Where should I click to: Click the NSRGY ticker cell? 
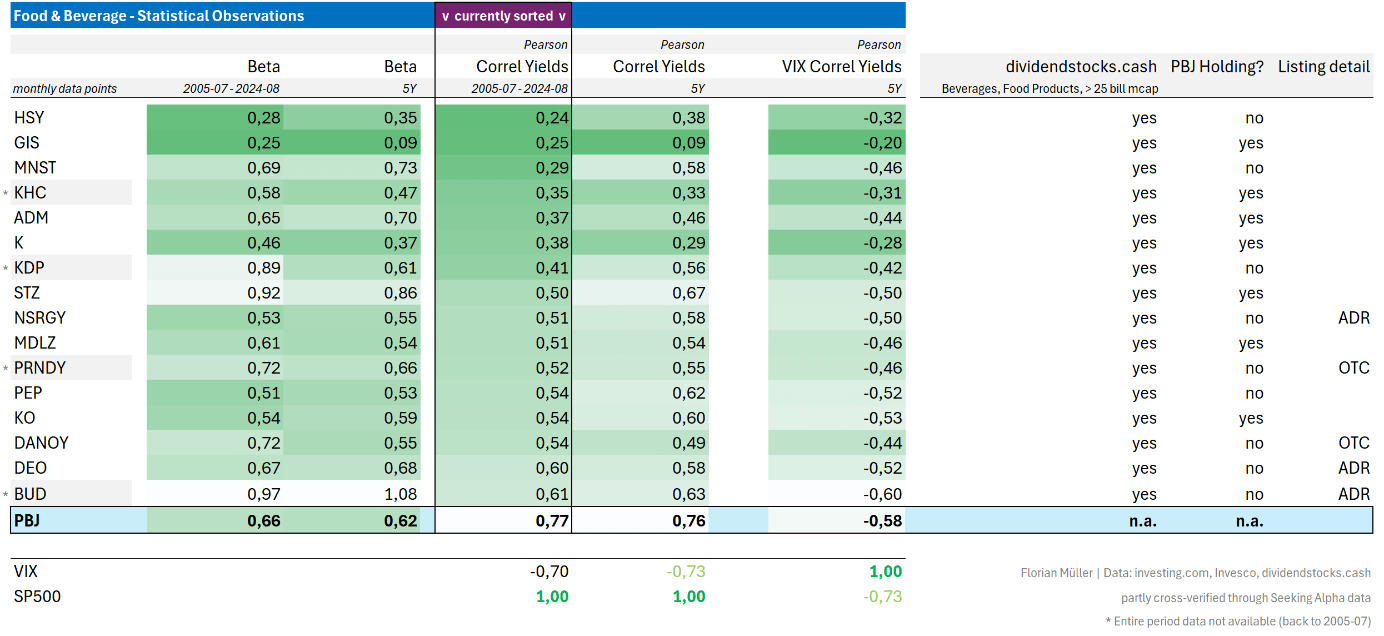click(40, 318)
